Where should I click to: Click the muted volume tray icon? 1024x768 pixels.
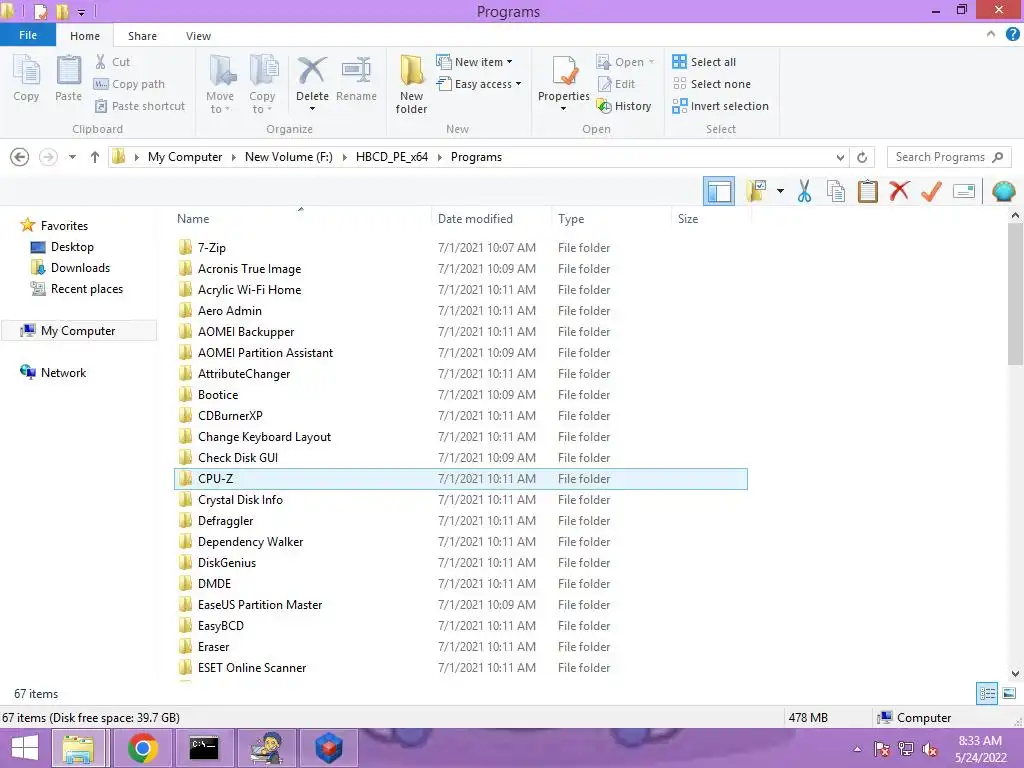click(930, 749)
